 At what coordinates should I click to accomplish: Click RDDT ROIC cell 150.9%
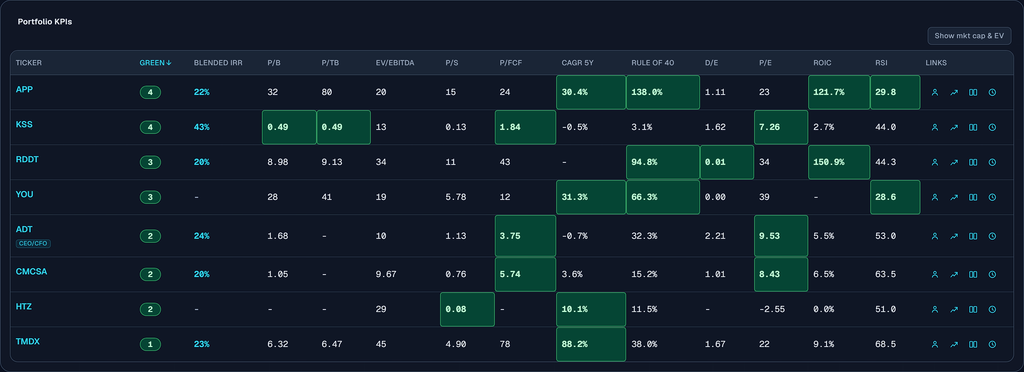[839, 162]
